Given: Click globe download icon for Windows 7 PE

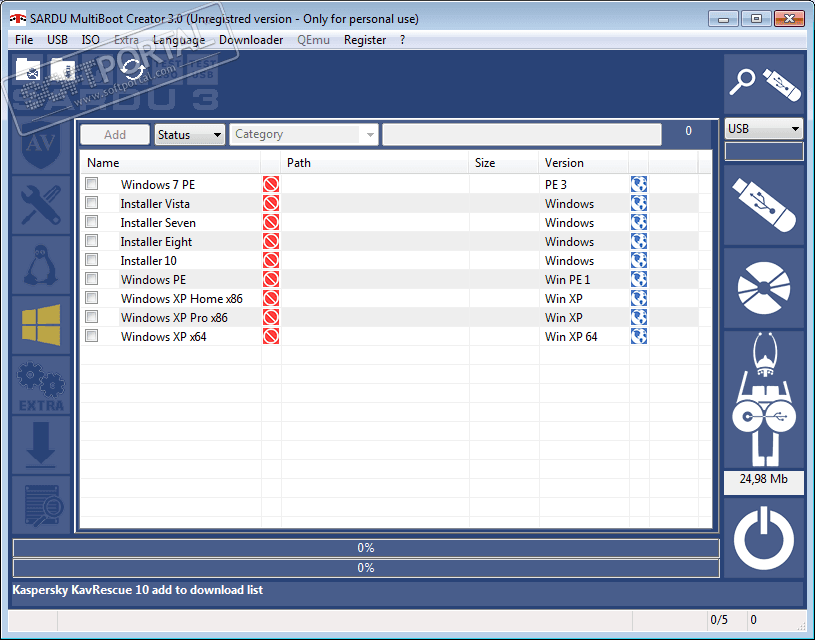Looking at the screenshot, I should tap(639, 185).
